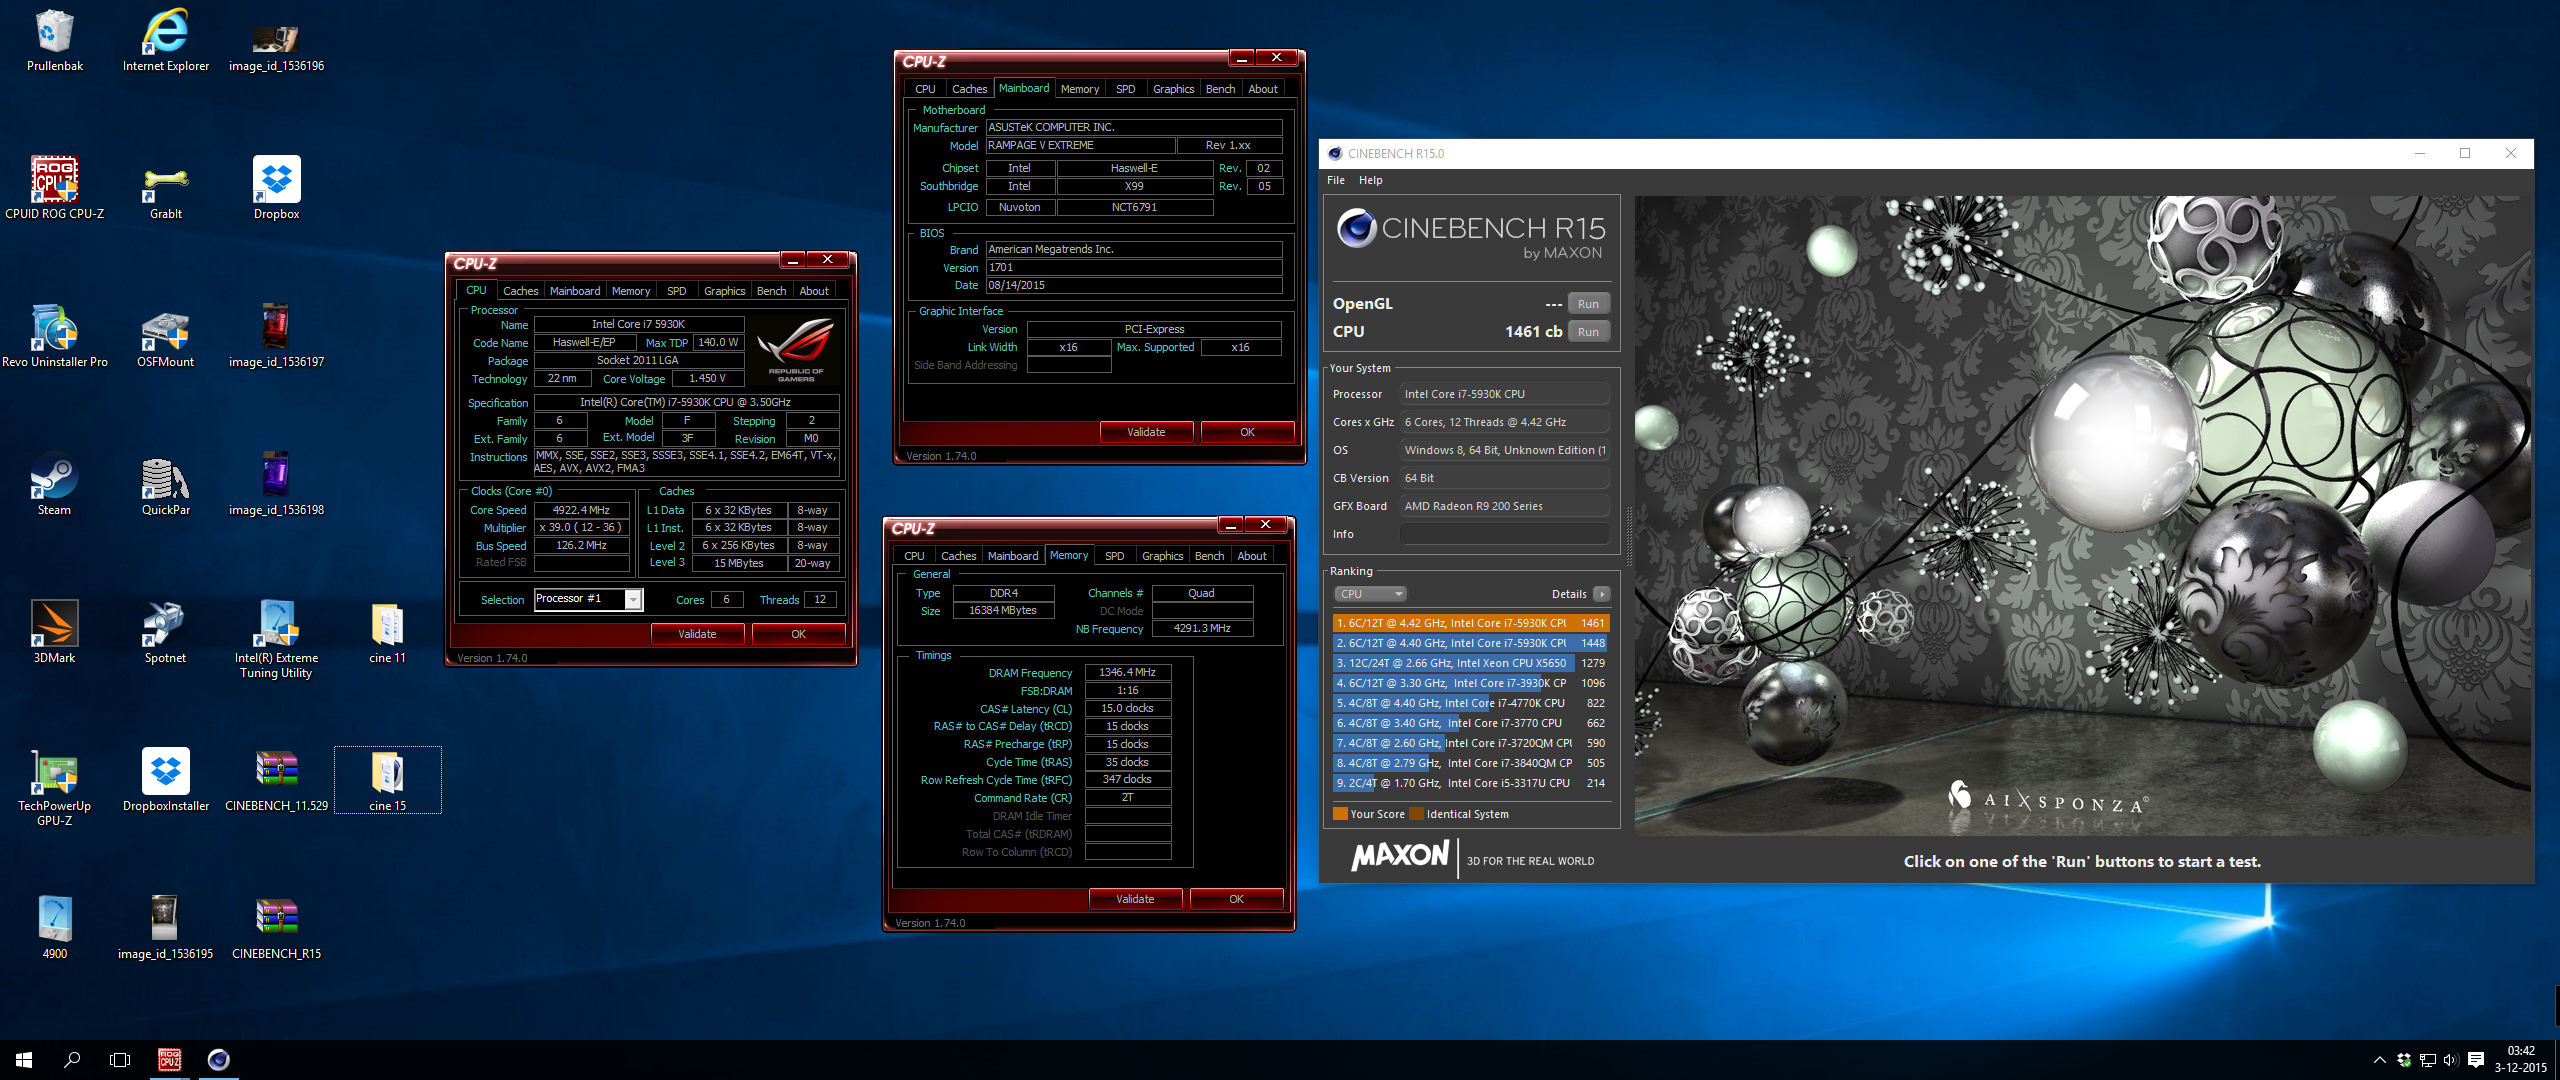The image size is (2560, 1080).
Task: Open the Windows Start menu
Action: pyautogui.click(x=24, y=1060)
